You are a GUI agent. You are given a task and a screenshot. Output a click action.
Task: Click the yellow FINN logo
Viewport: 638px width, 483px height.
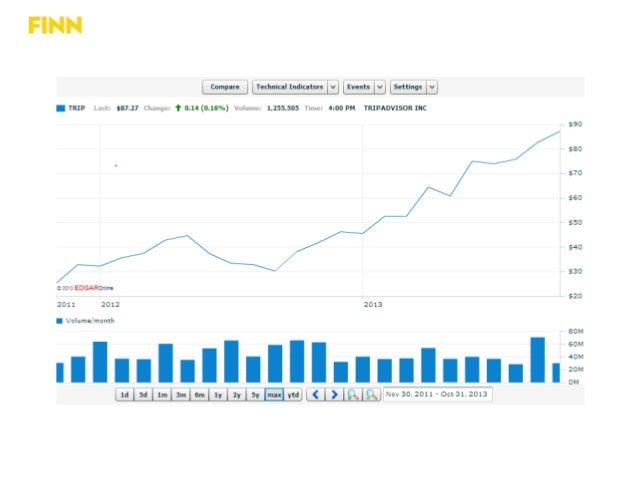point(55,25)
